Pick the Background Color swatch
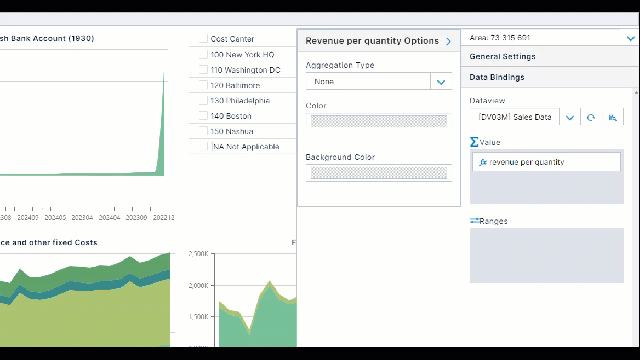Screen dimensions: 640x360 (379, 173)
